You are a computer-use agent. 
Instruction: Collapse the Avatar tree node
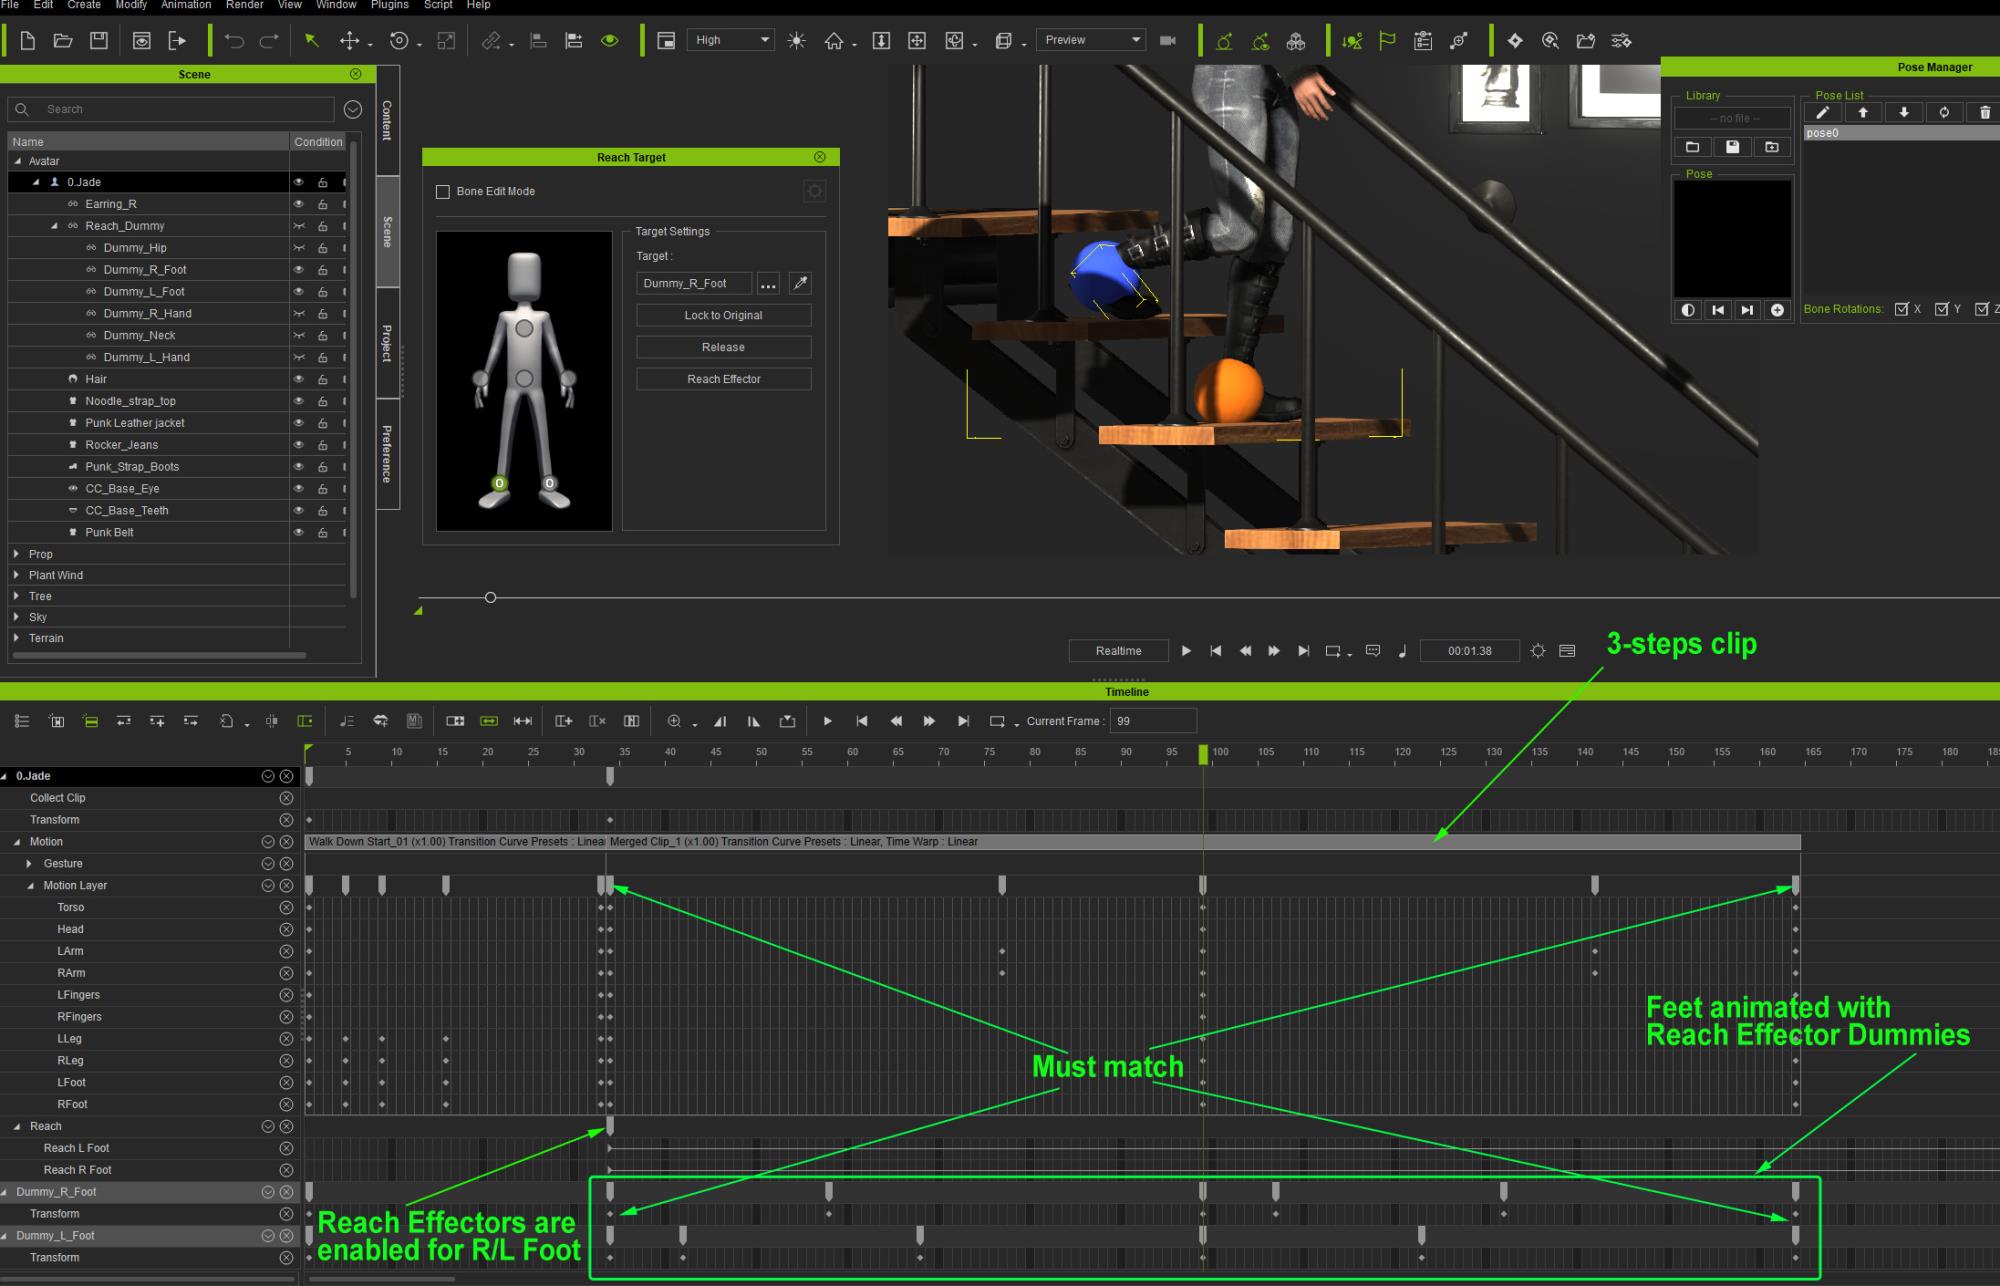coord(17,161)
